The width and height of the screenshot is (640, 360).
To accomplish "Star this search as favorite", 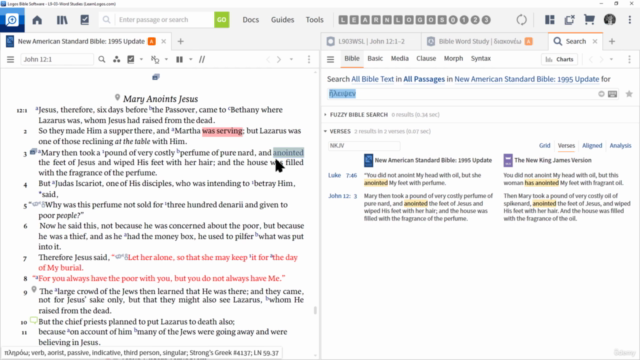I will [x=629, y=94].
